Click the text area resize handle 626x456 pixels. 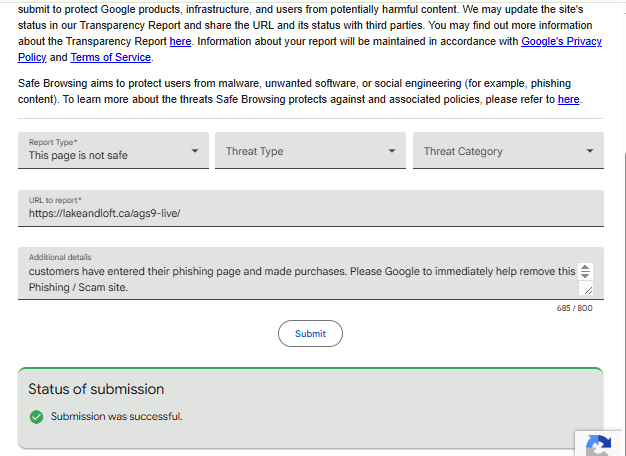(x=587, y=290)
